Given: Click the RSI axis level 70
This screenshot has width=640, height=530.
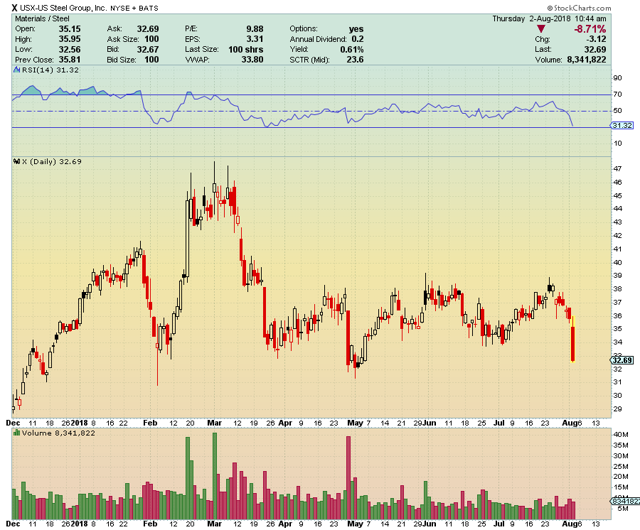Looking at the screenshot, I should click(x=618, y=94).
